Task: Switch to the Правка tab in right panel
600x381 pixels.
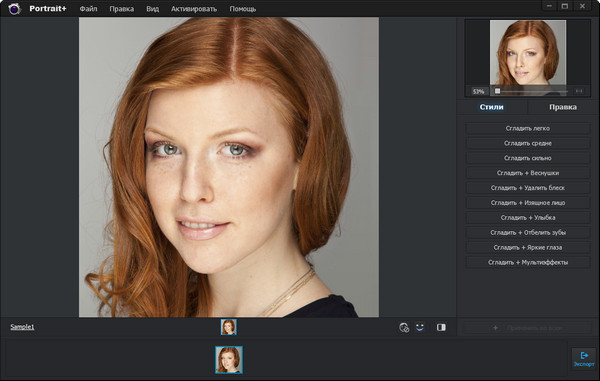Action: tap(563, 107)
